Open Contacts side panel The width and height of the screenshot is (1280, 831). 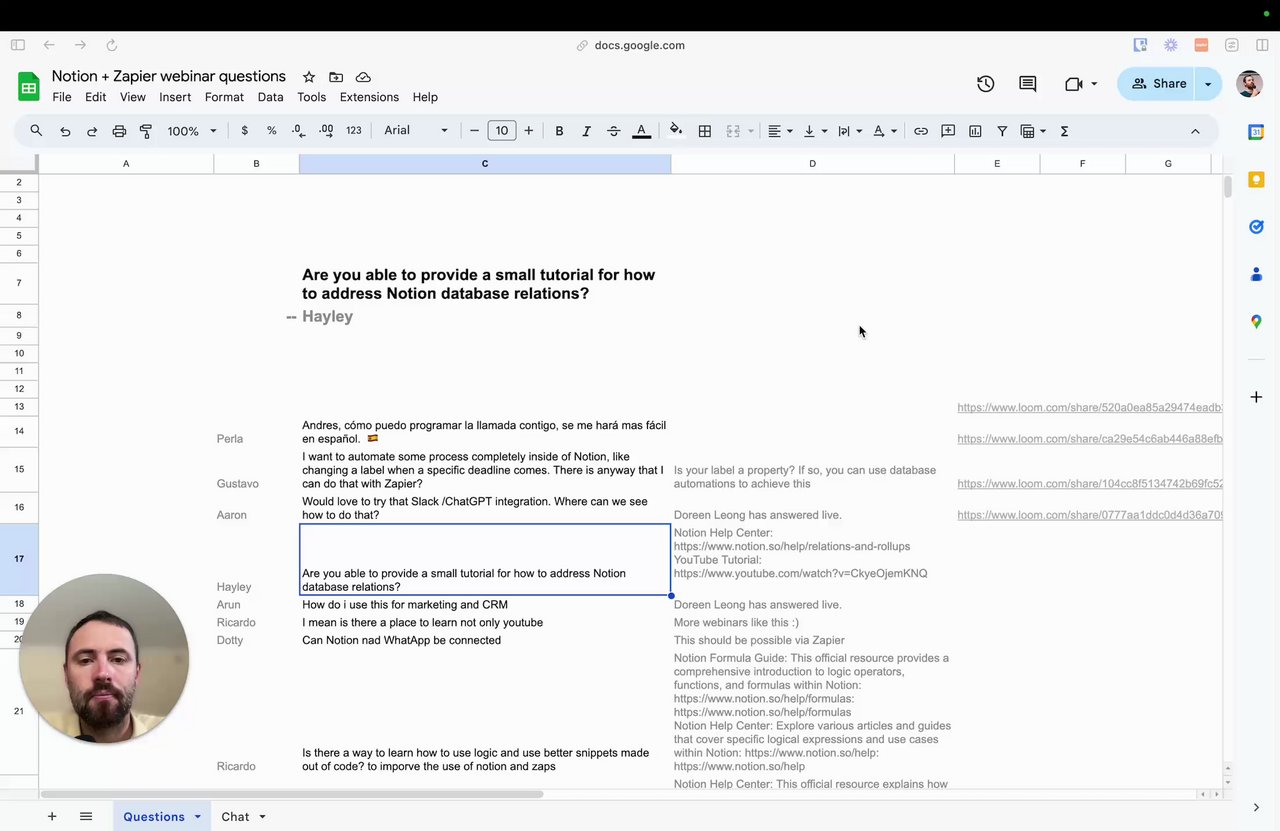1256,274
